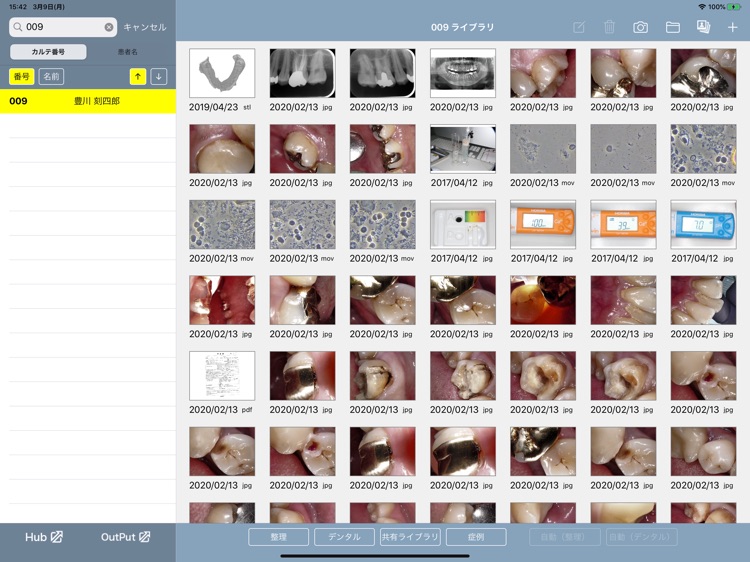Open the rightmost microscope mov in second row
750x562 pixels.
[703, 149]
